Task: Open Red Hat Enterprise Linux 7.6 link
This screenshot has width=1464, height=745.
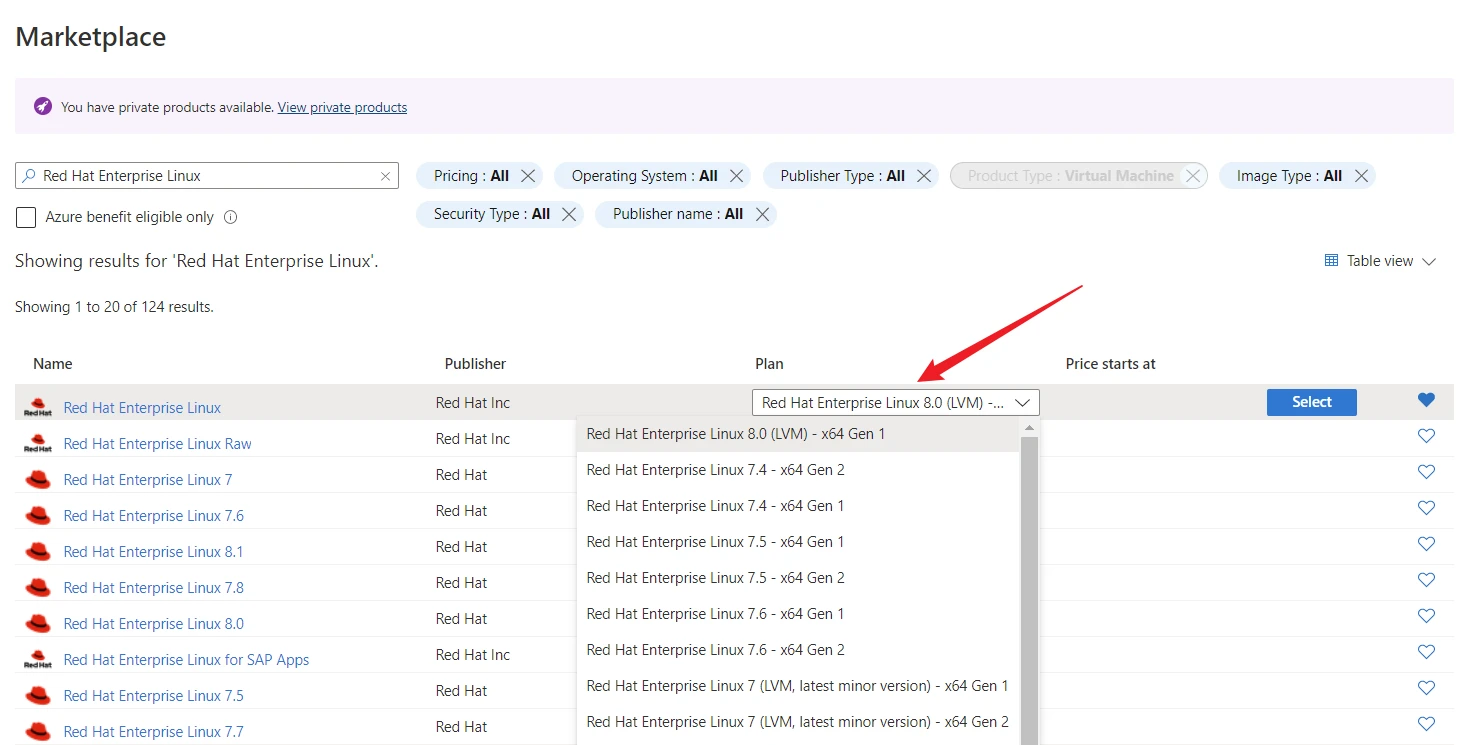Action: (154, 516)
